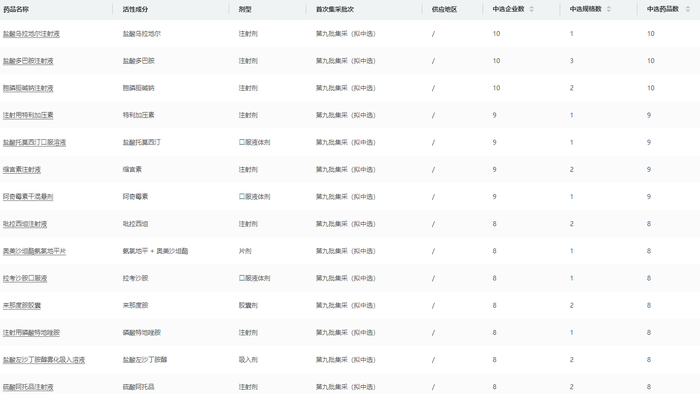The height and width of the screenshot is (394, 700).
Task: Open 拉考沙胺口服液 drug link
Action: pos(25,278)
